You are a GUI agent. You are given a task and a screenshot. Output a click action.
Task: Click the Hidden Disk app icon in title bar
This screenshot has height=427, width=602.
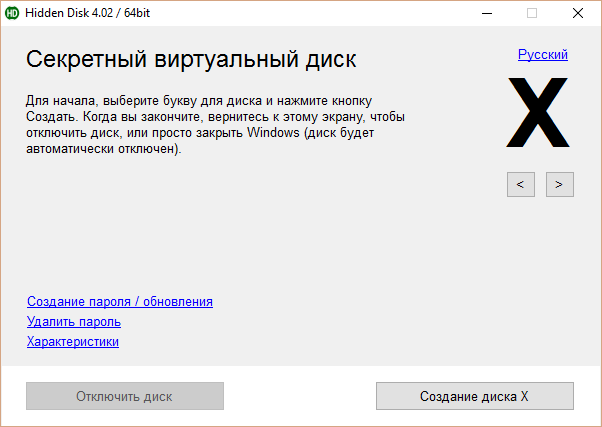coord(12,13)
